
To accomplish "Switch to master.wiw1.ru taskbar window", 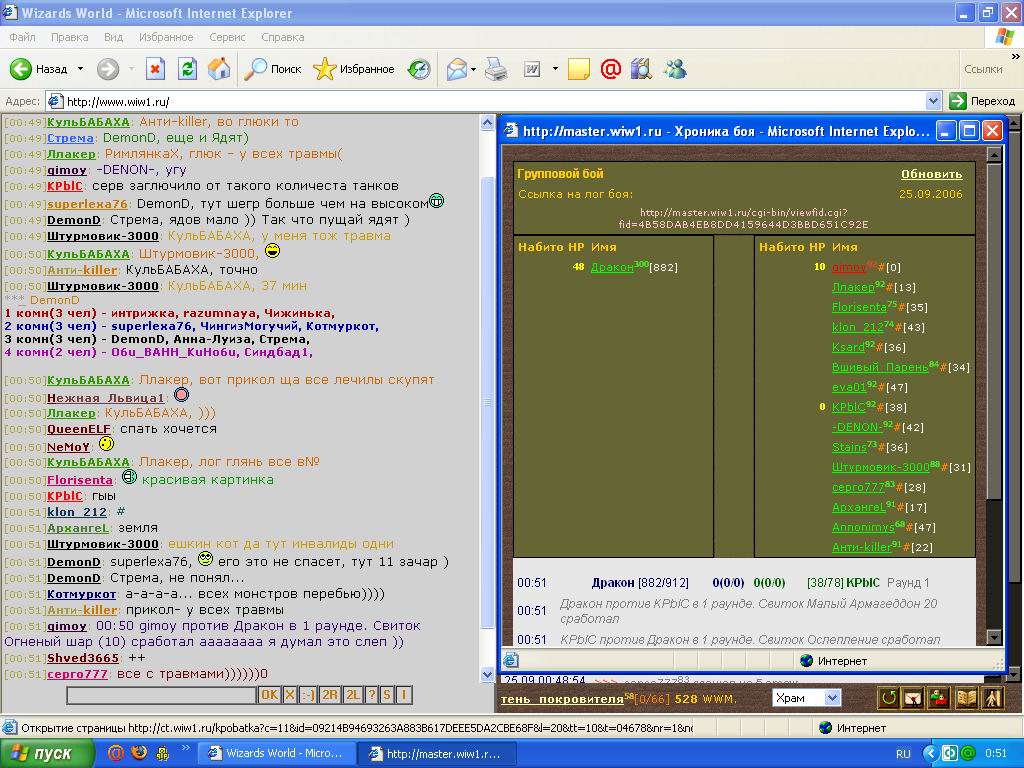I will 438,753.
